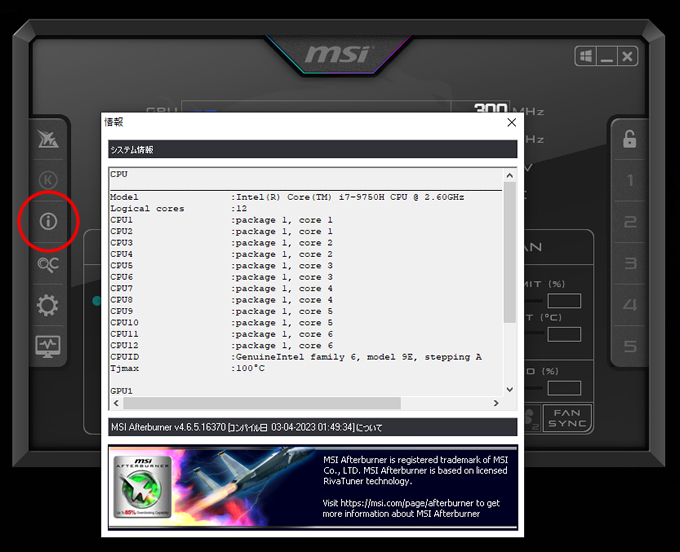Screen dimensions: 680x552
Task: Close the MSI Afterburner main window
Action: pos(627,56)
